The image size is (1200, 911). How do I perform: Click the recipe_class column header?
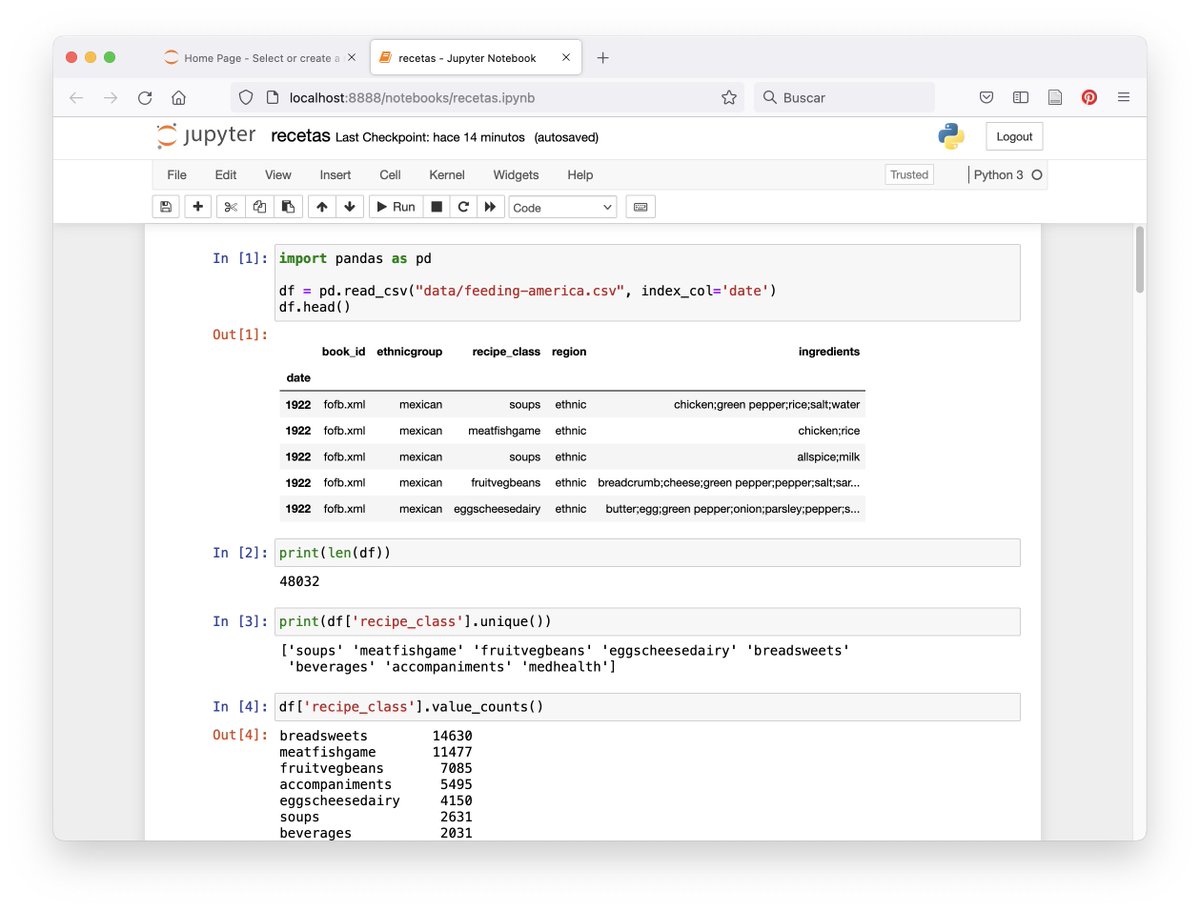506,352
